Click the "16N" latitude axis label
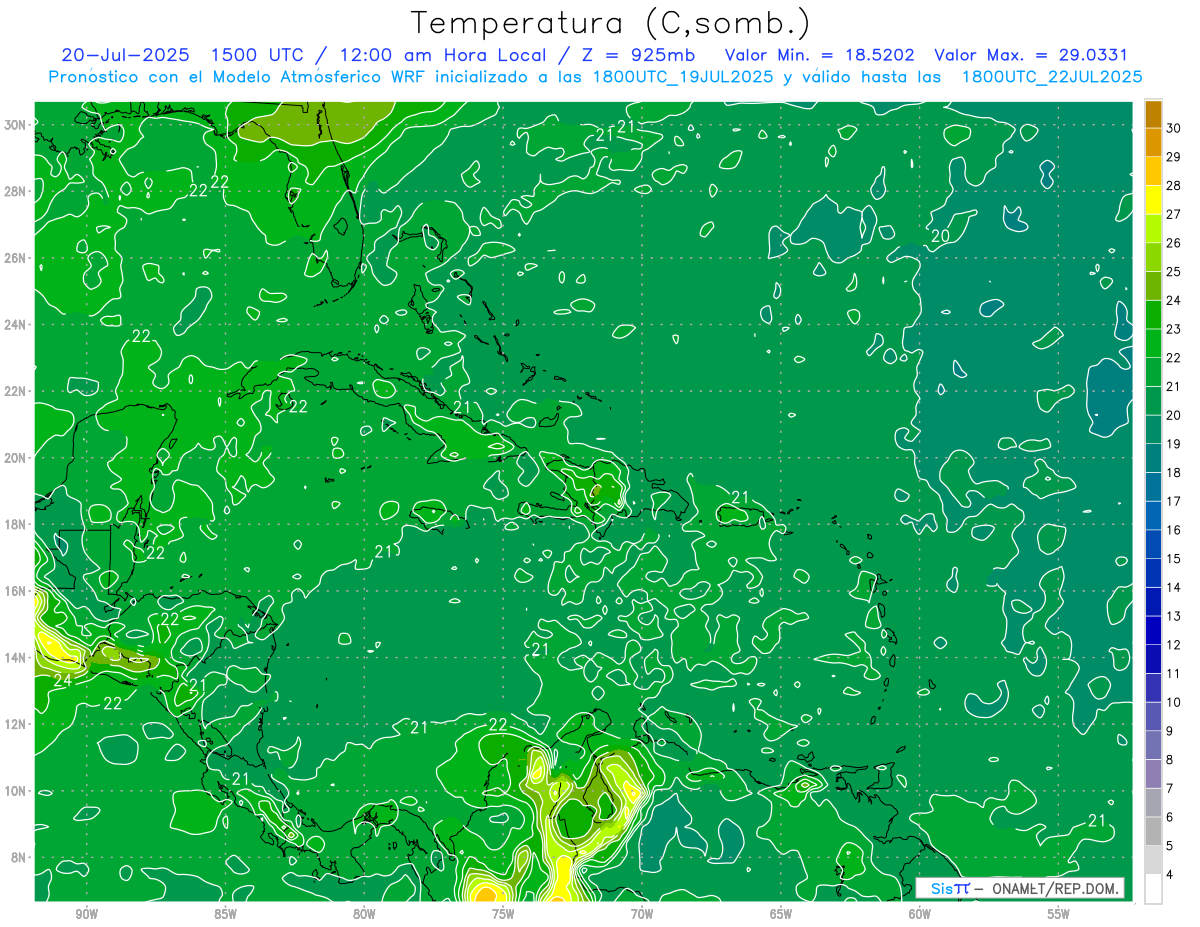This screenshot has width=1200, height=927. pyautogui.click(x=15, y=591)
